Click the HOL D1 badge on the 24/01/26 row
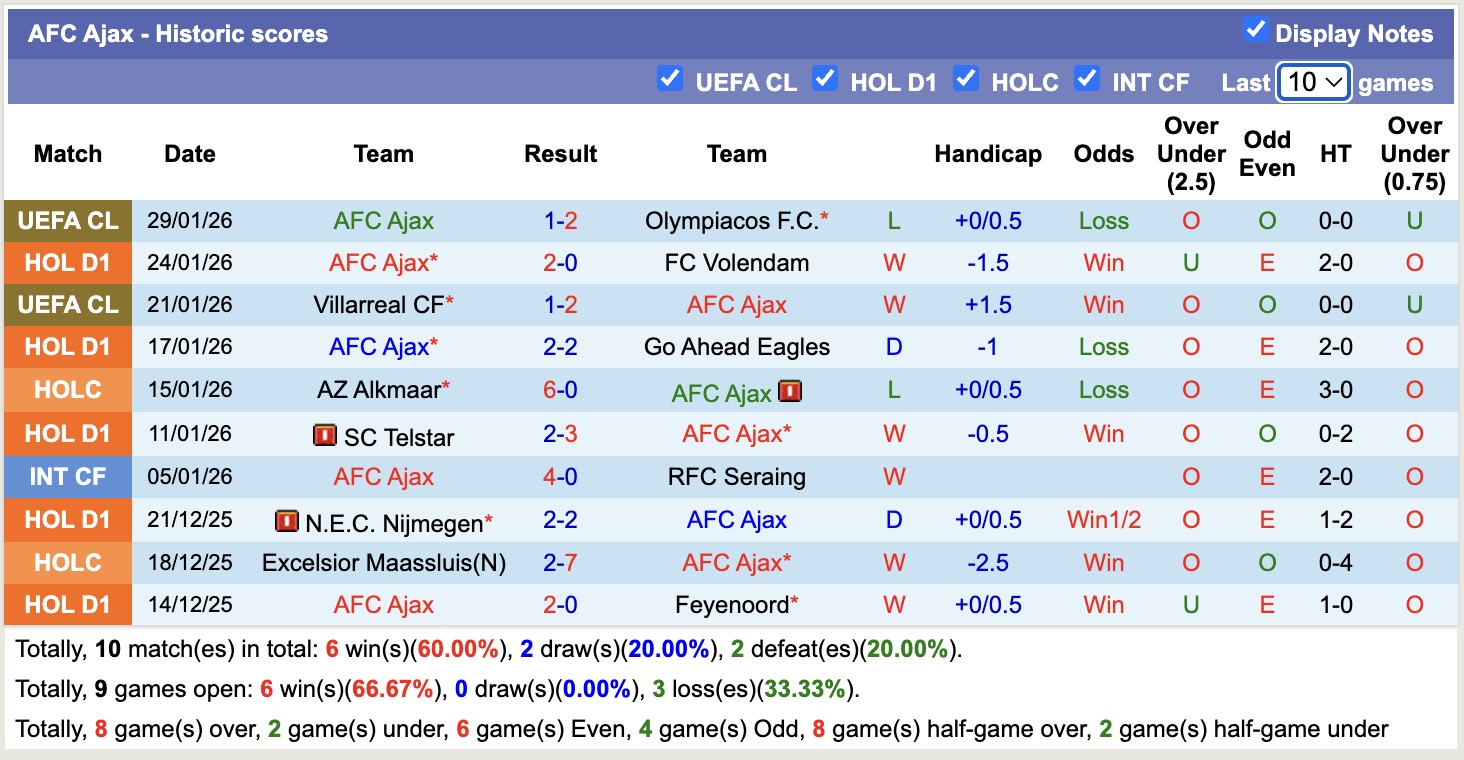This screenshot has height=760, width=1464. (x=67, y=262)
